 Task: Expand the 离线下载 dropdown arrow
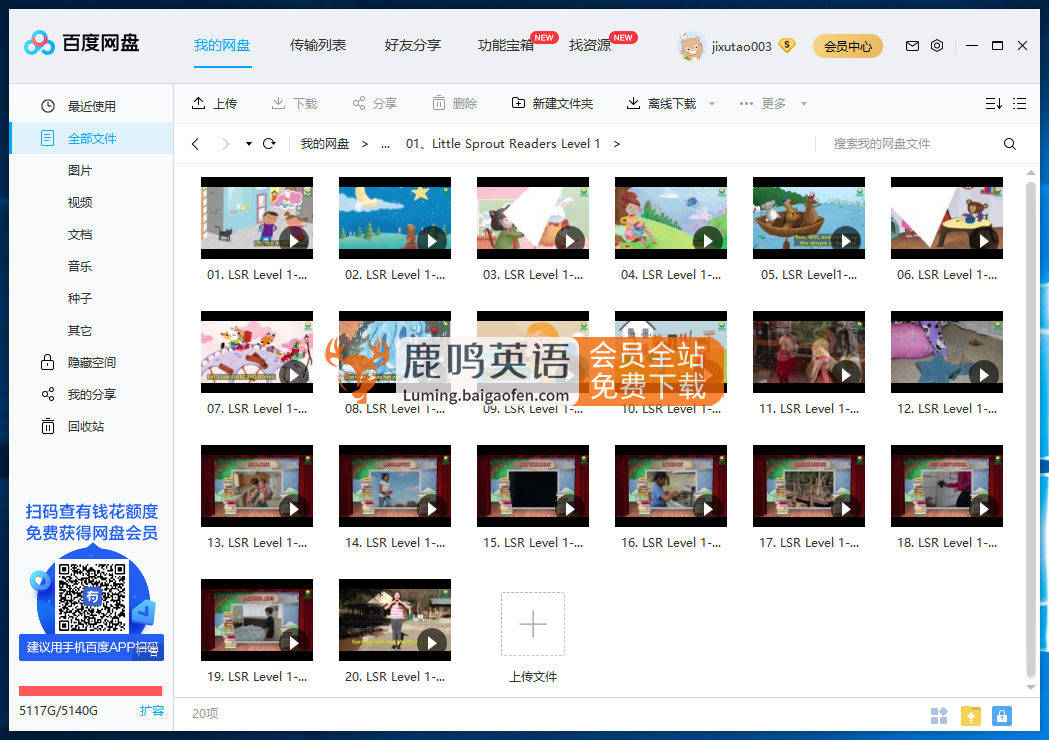coord(711,103)
